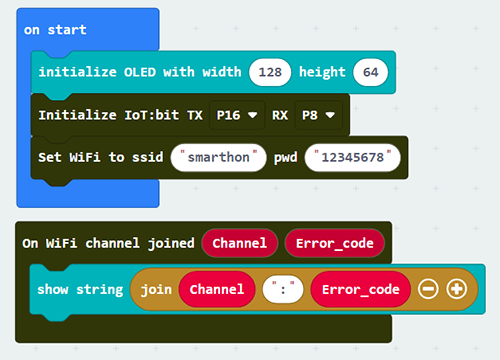Viewport: 500px width, 360px height.
Task: Click the Channel variable inside join
Action: 217,289
